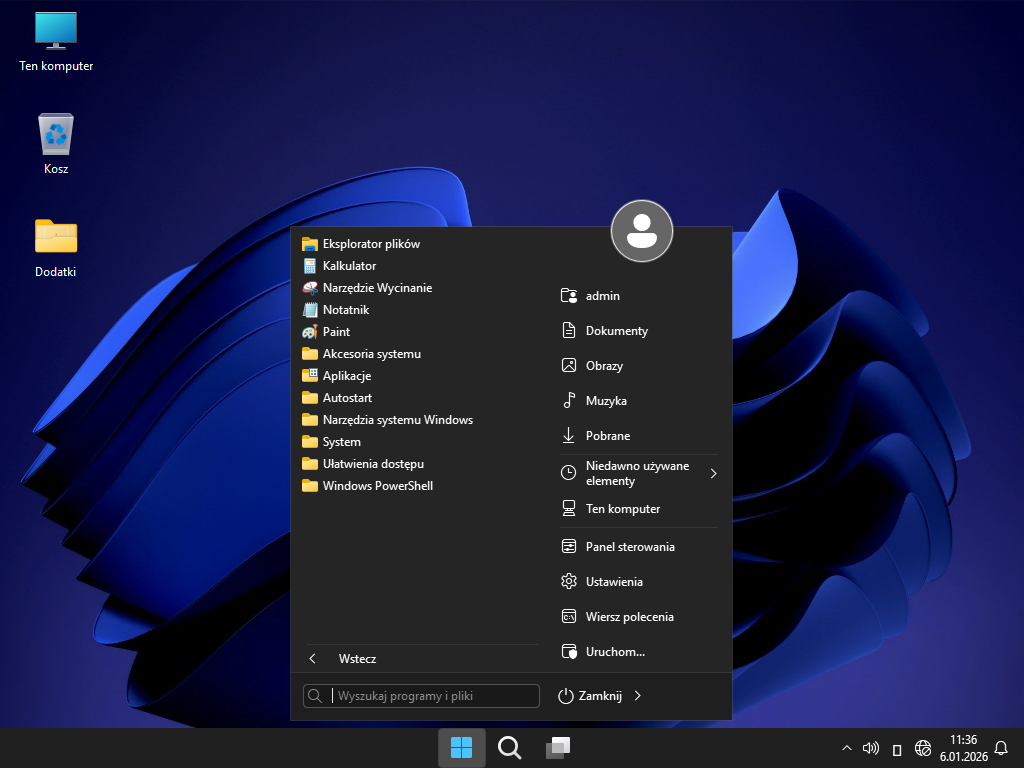Open shutdown options arrow next to Zamknij
This screenshot has height=768, width=1024.
click(638, 696)
